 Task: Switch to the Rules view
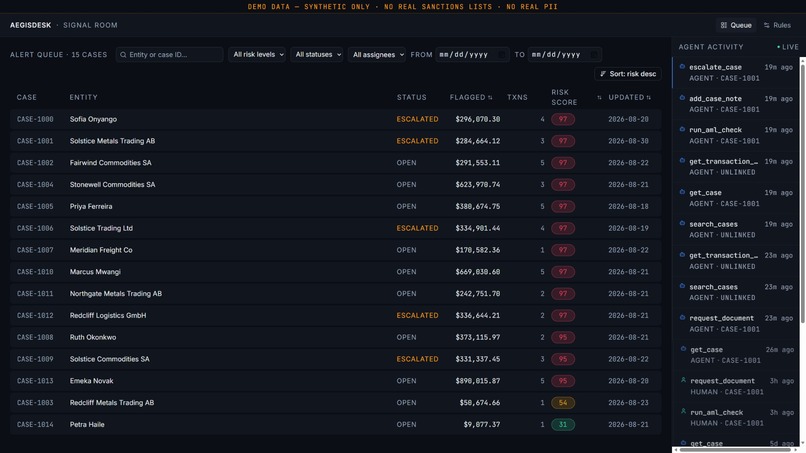(777, 25)
